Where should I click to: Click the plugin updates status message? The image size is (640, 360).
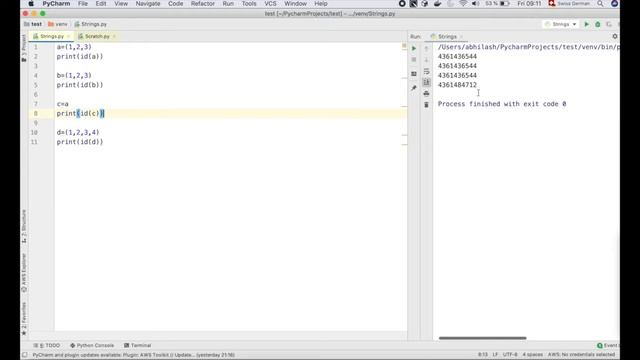[133, 355]
